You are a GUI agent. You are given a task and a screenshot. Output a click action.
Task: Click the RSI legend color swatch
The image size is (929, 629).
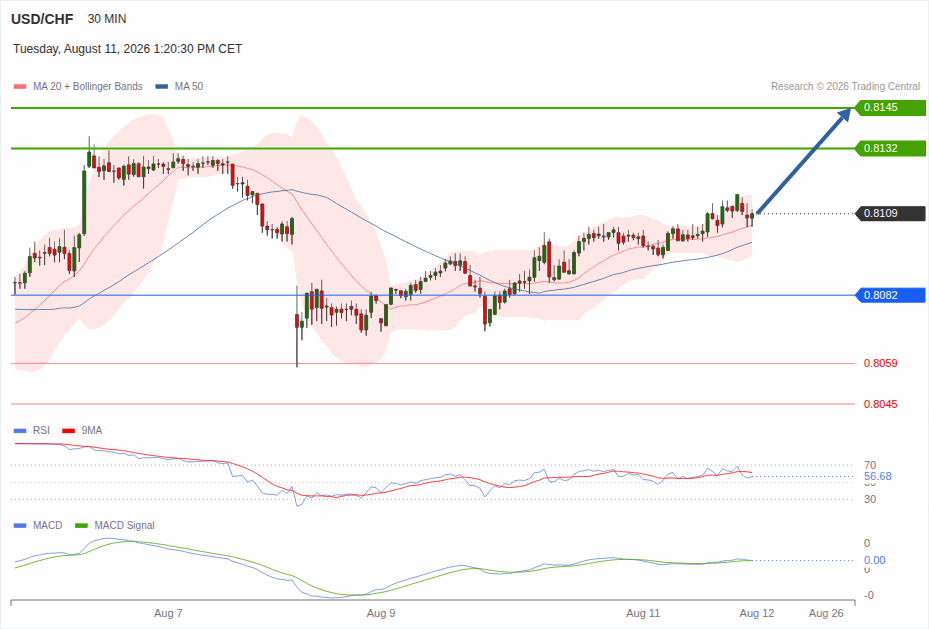coord(20,431)
